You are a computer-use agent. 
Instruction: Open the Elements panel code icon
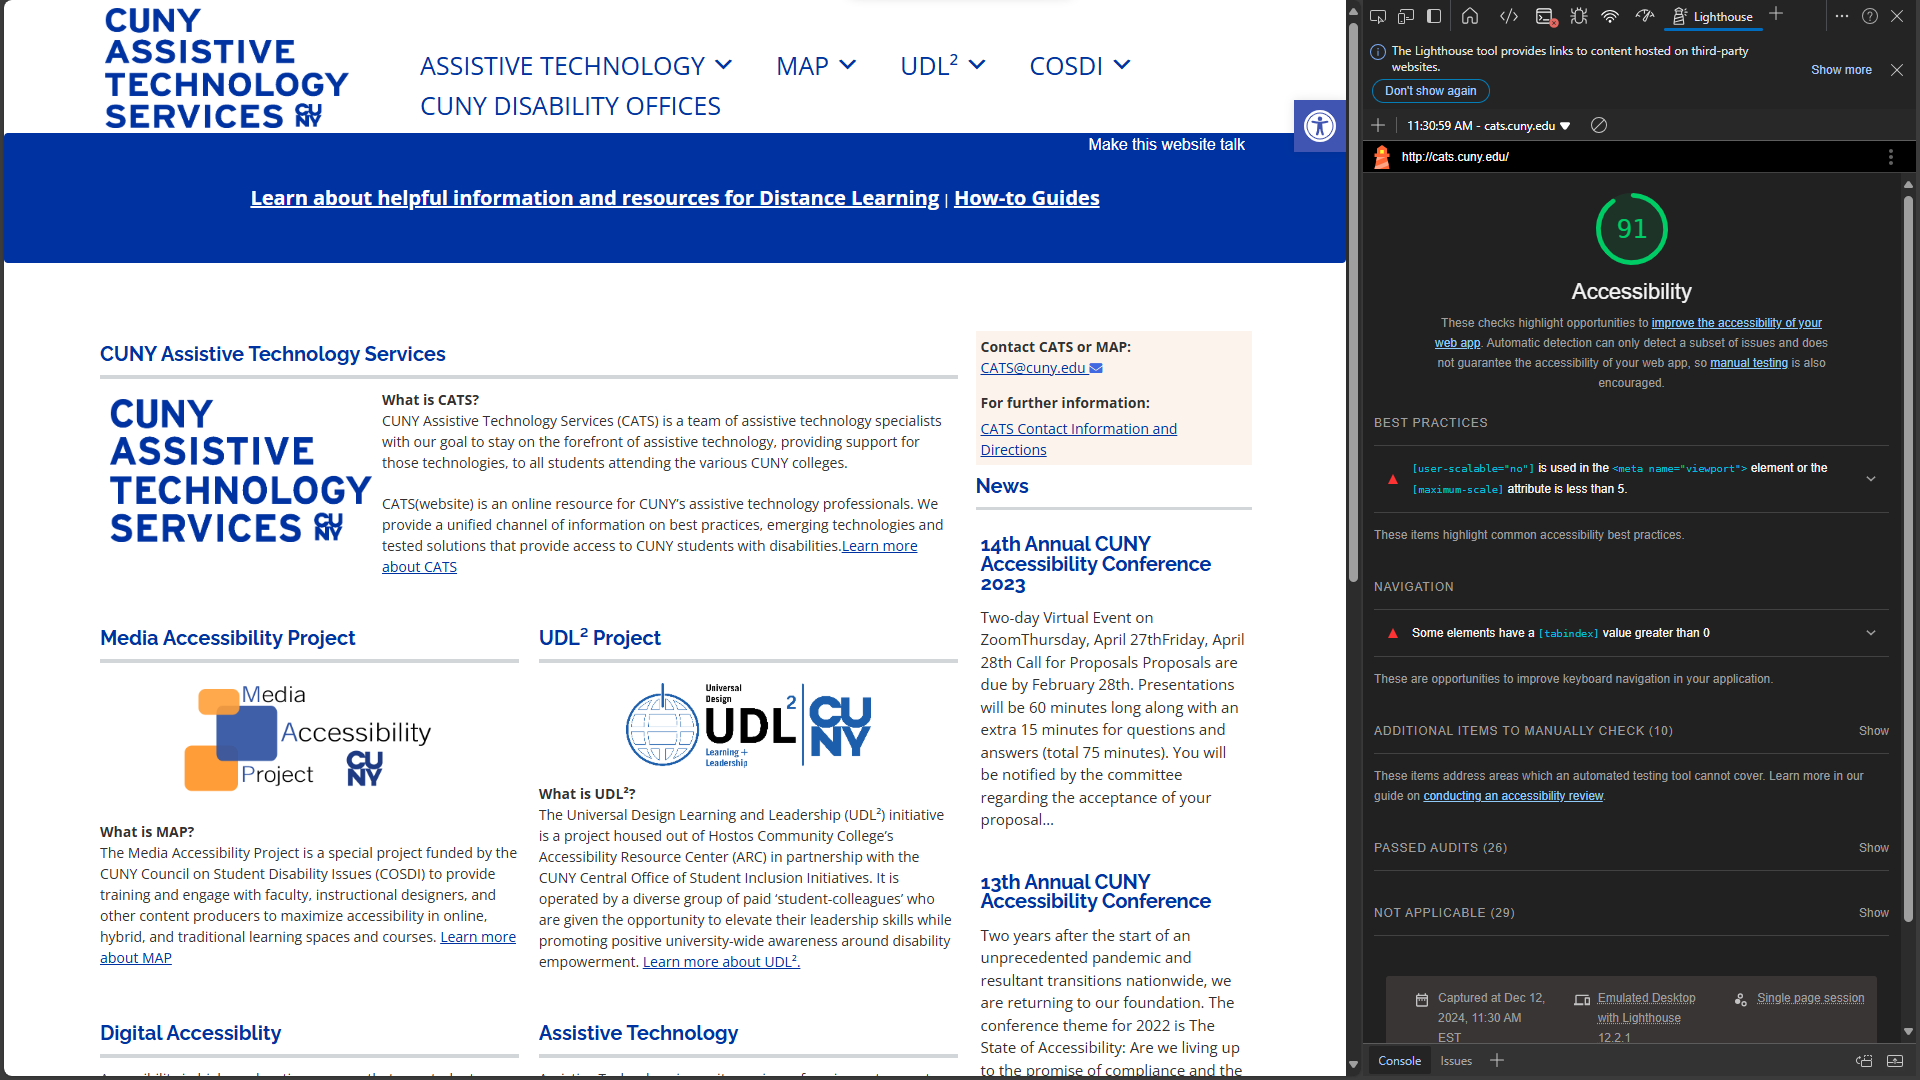click(1509, 16)
